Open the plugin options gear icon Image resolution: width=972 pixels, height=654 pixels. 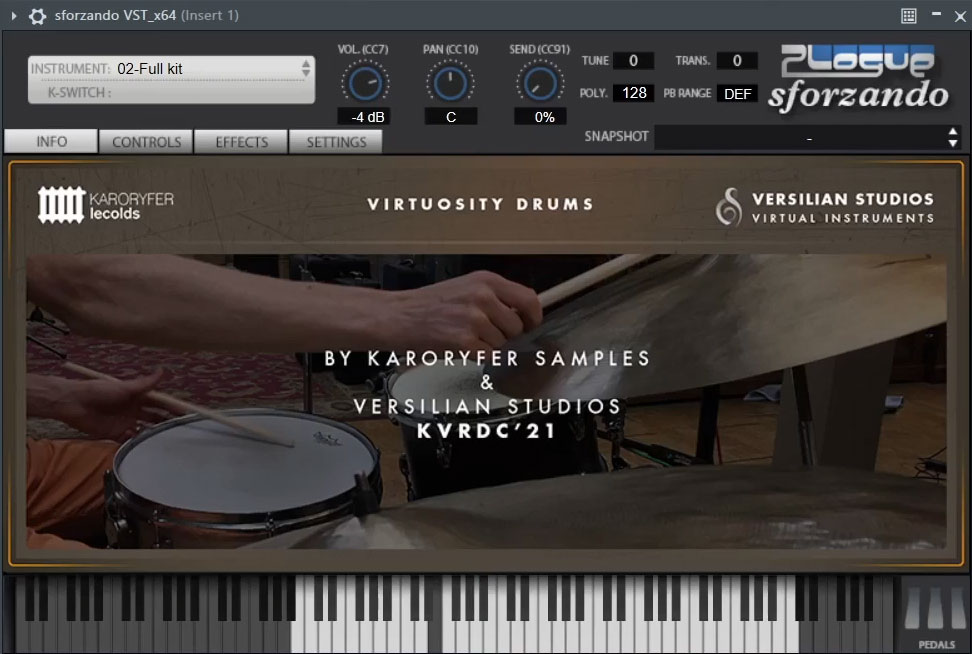point(37,16)
